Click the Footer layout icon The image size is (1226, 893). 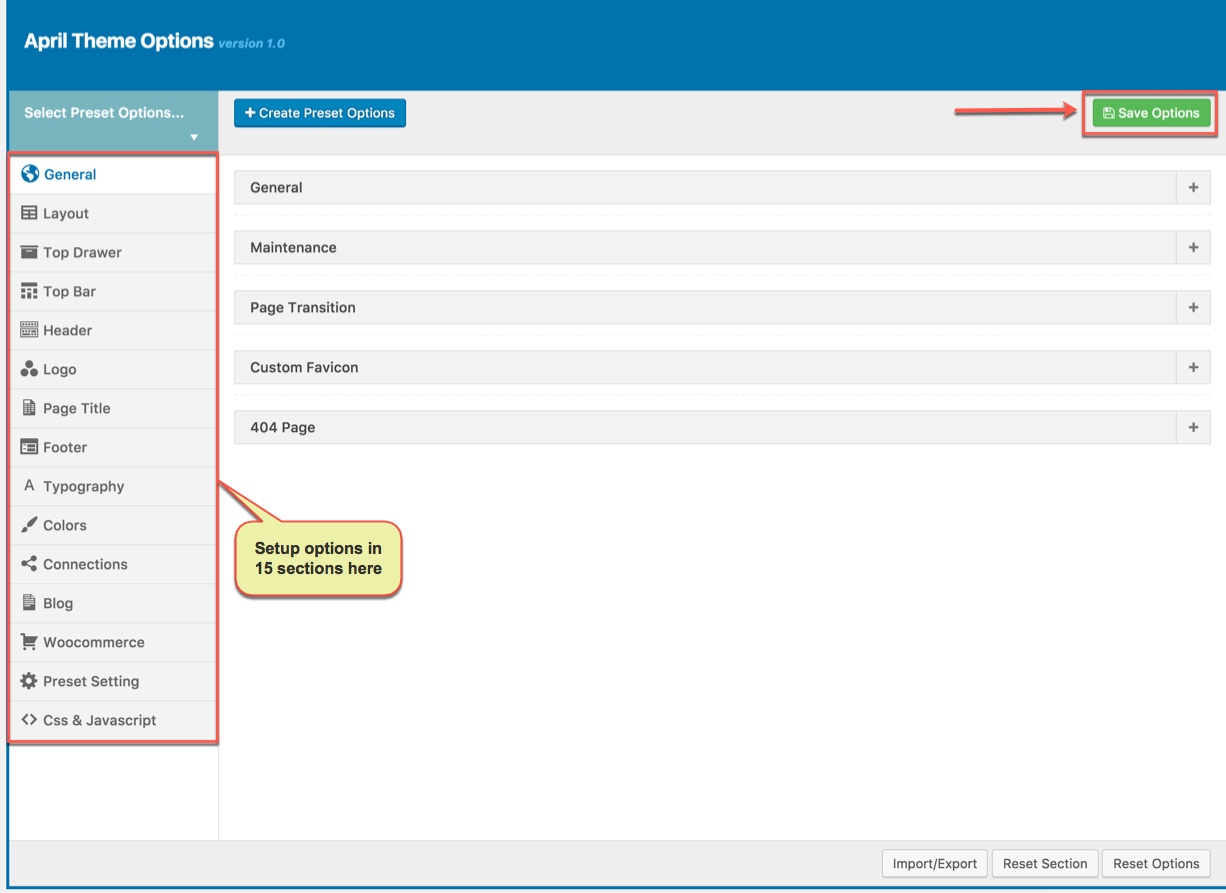(29, 447)
